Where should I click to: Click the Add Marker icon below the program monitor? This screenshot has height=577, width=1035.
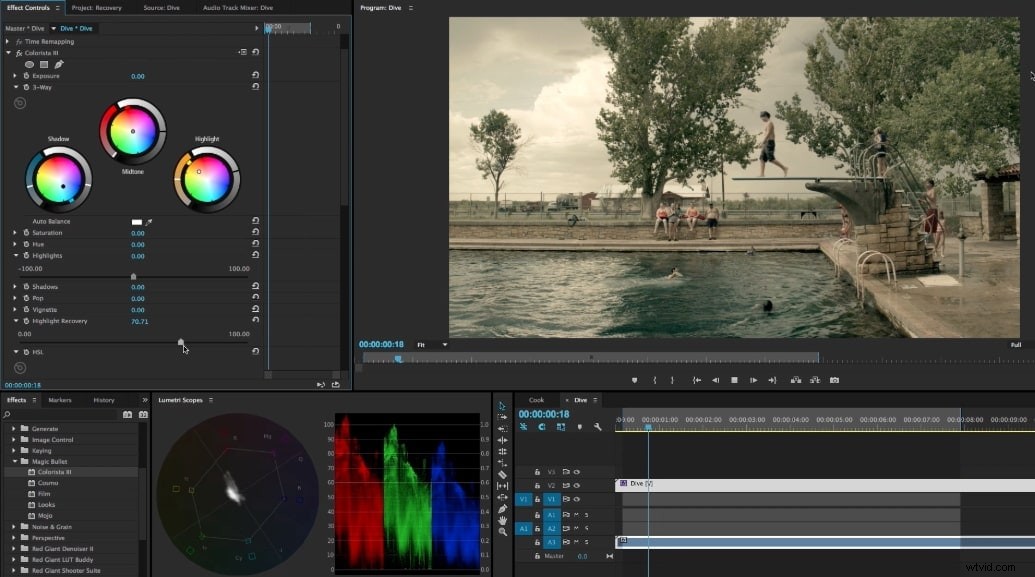pos(634,380)
